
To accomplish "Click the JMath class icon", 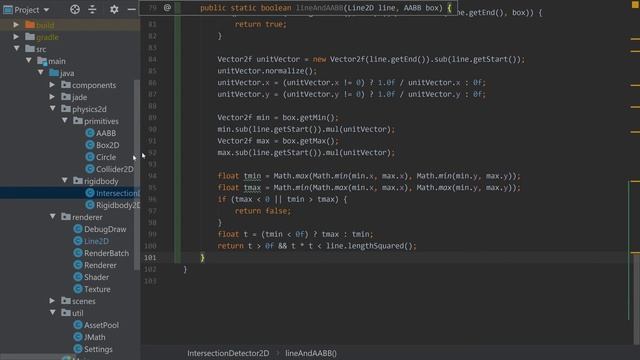I will tap(78, 337).
